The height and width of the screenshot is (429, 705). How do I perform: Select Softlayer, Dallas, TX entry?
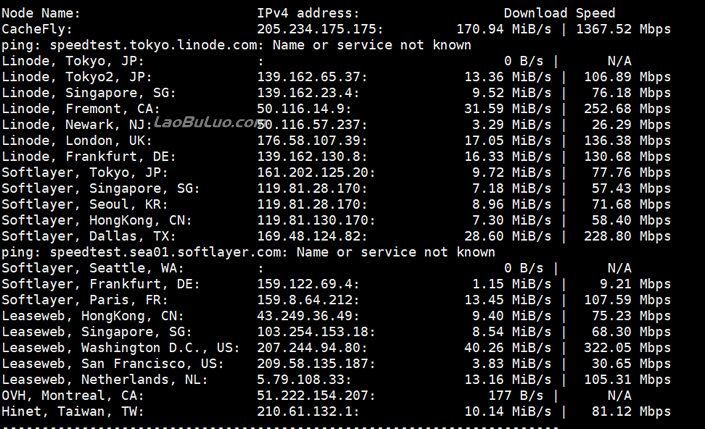[89, 237]
